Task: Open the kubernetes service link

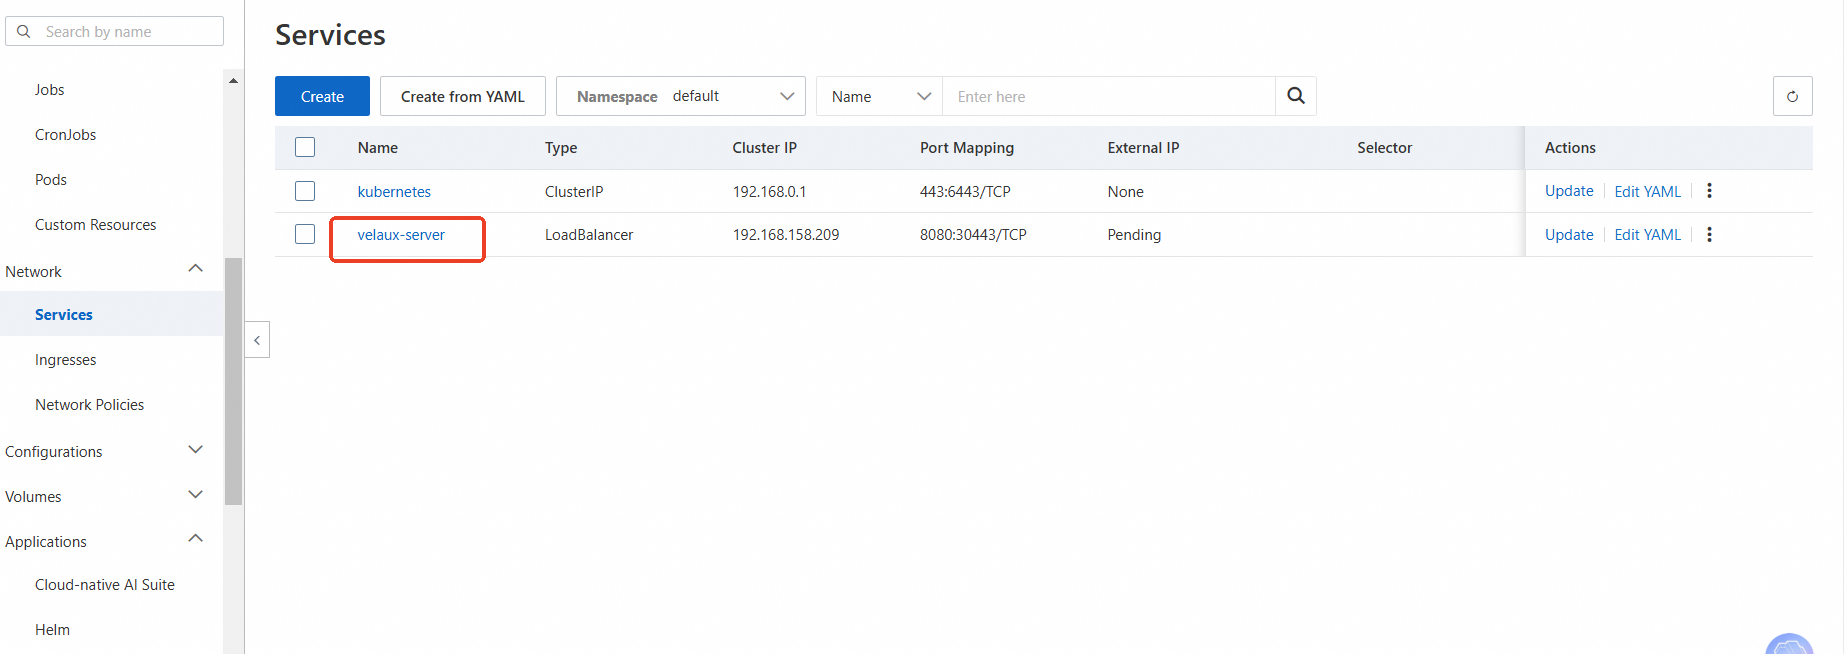Action: (x=394, y=192)
